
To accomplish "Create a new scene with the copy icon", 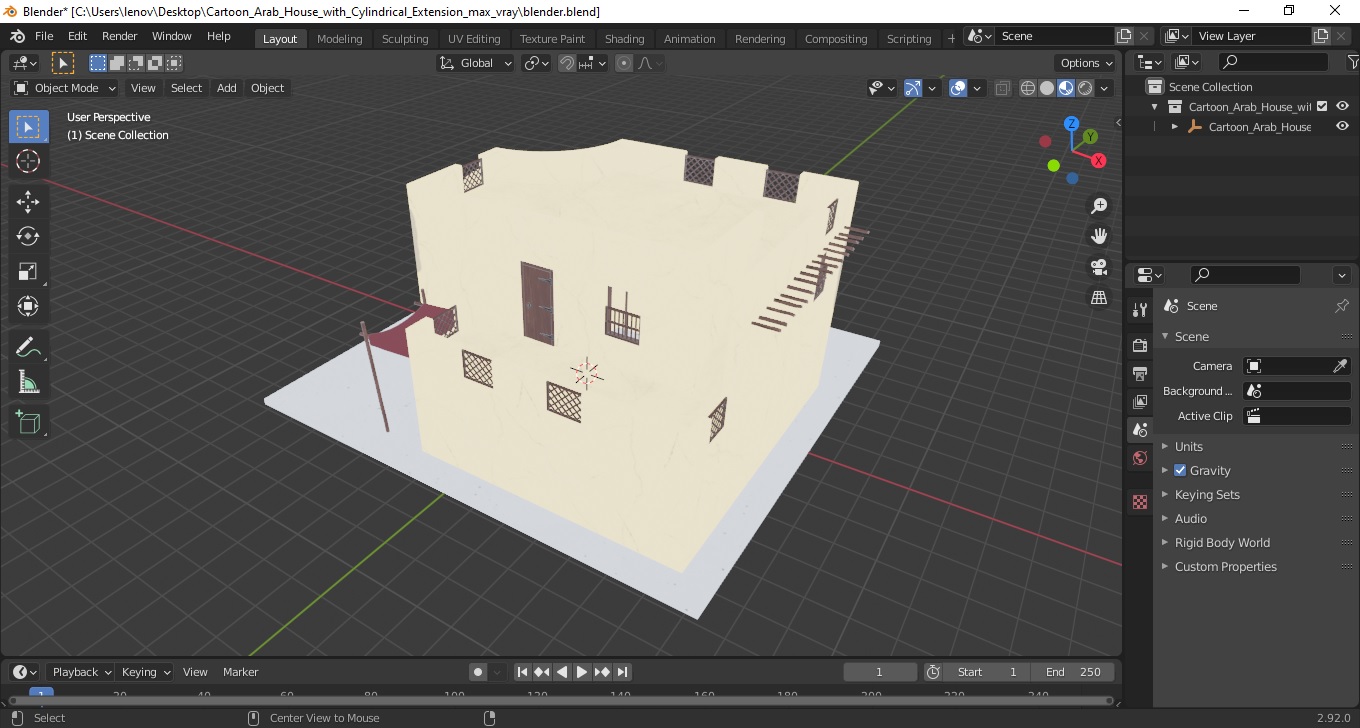I will click(x=1124, y=36).
